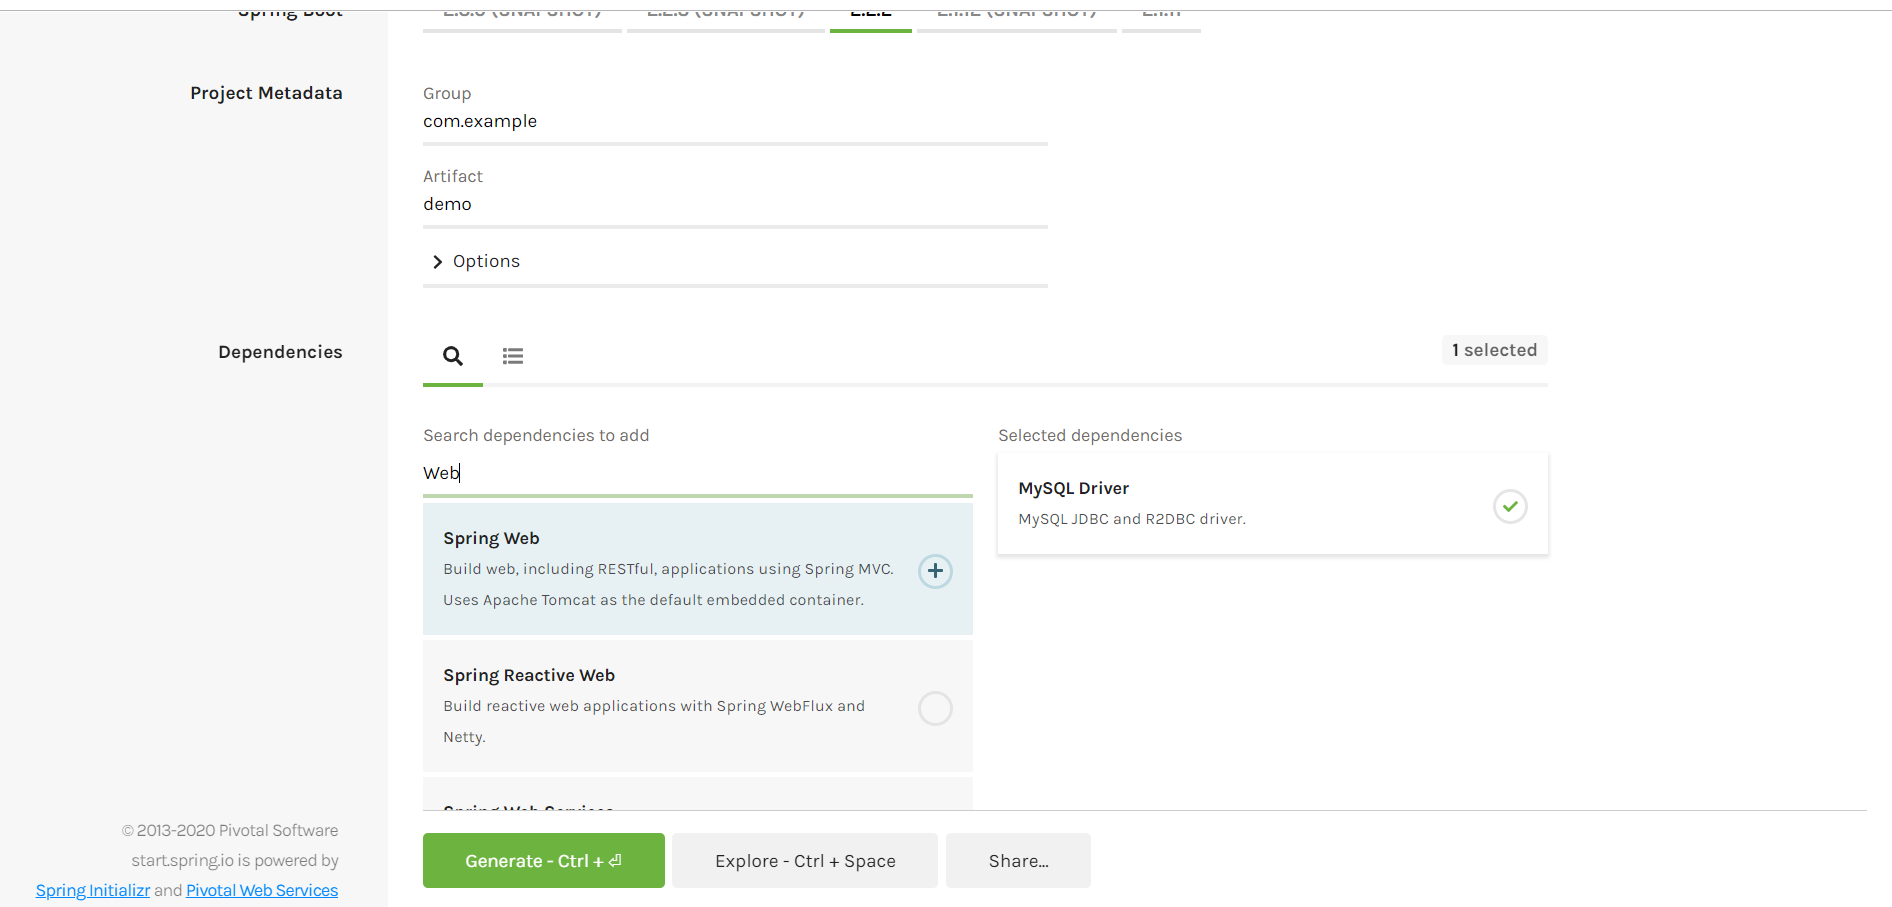1892x907 pixels.
Task: Click the "1 selected" badge
Action: point(1494,350)
